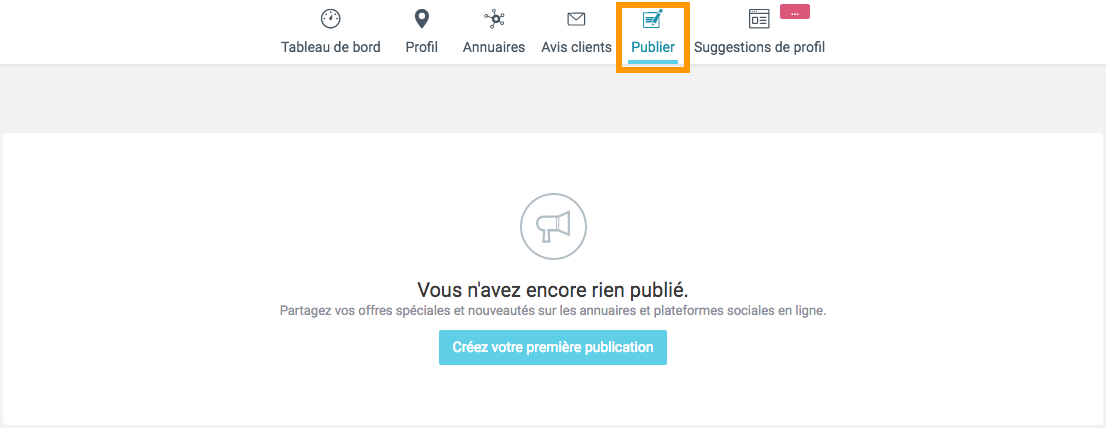Click the Publier pencil-and-note icon
This screenshot has height=428, width=1106.
pos(653,18)
